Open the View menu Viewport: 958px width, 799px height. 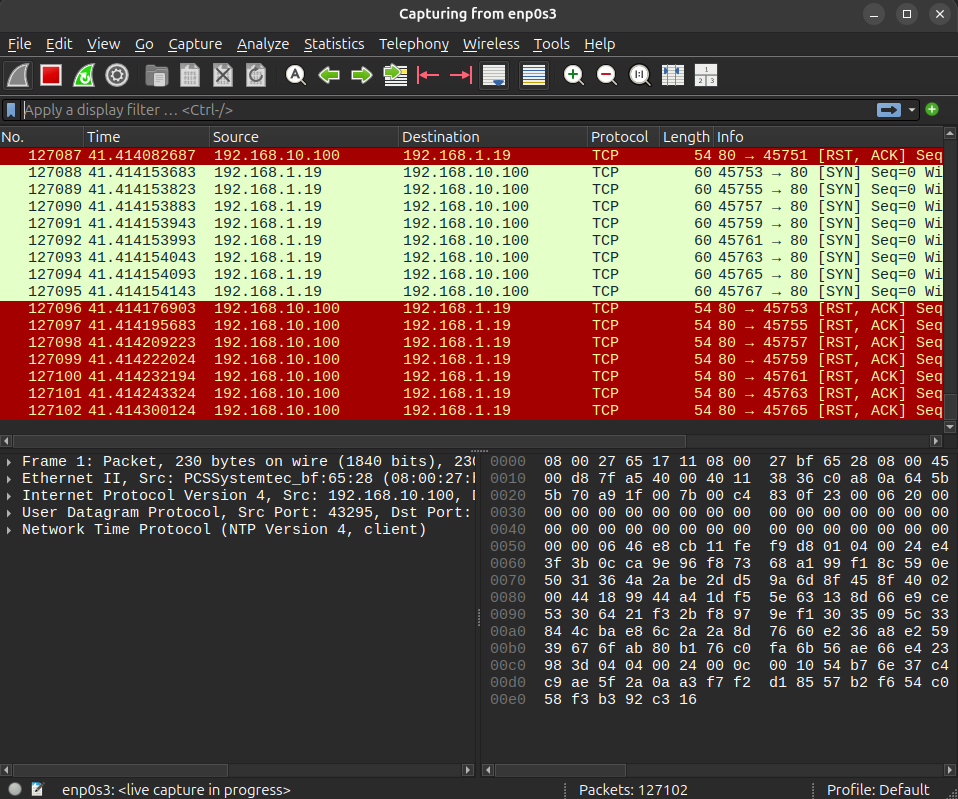pos(103,44)
